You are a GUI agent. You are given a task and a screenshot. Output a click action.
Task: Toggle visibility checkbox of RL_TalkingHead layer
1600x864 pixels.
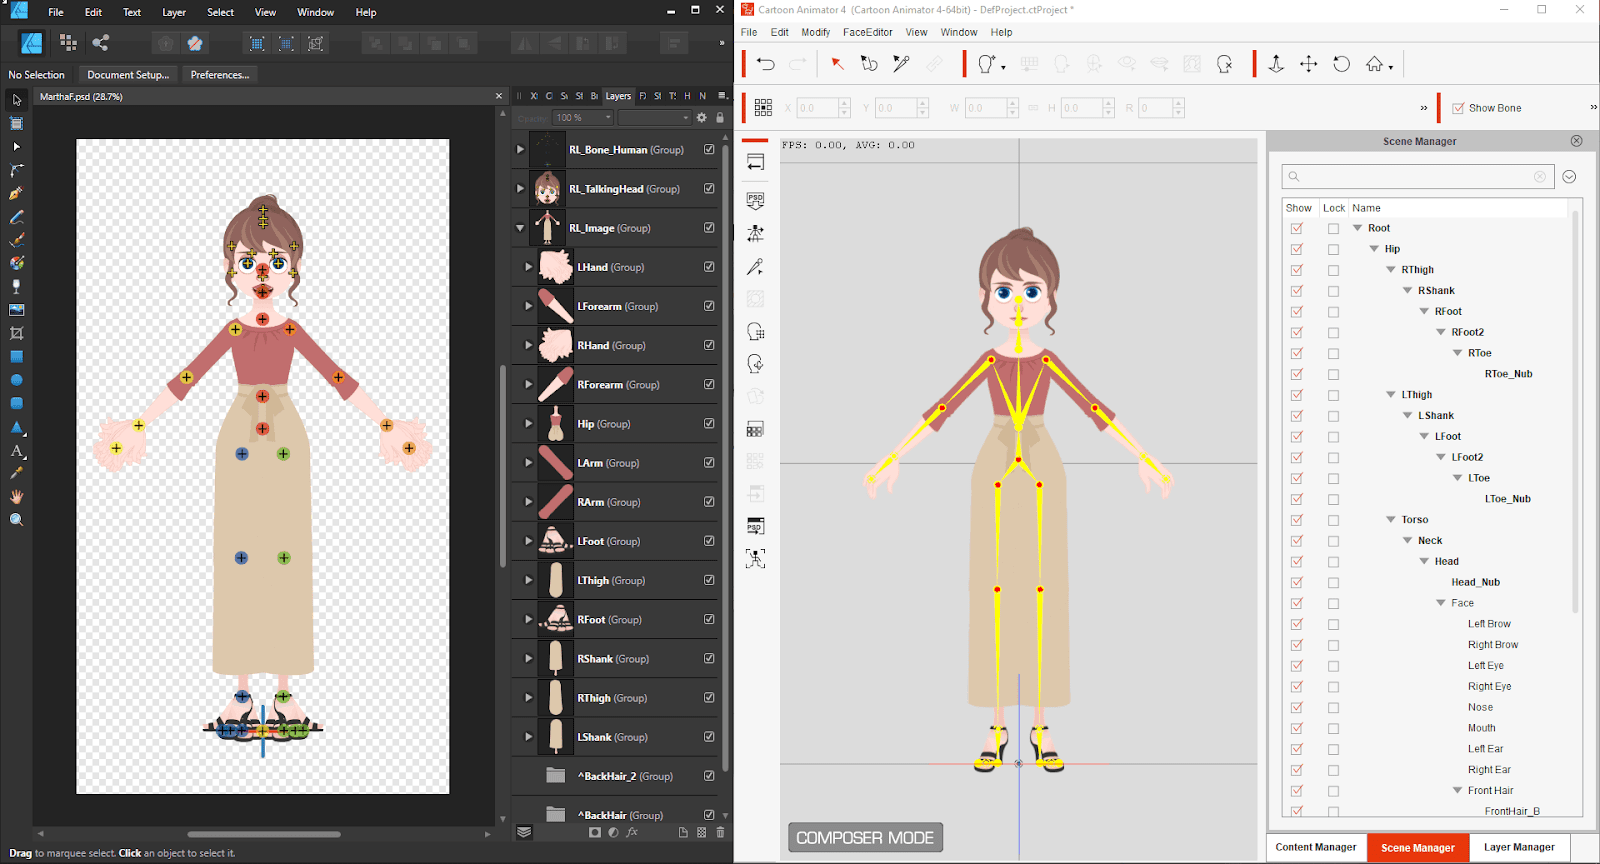(x=709, y=189)
